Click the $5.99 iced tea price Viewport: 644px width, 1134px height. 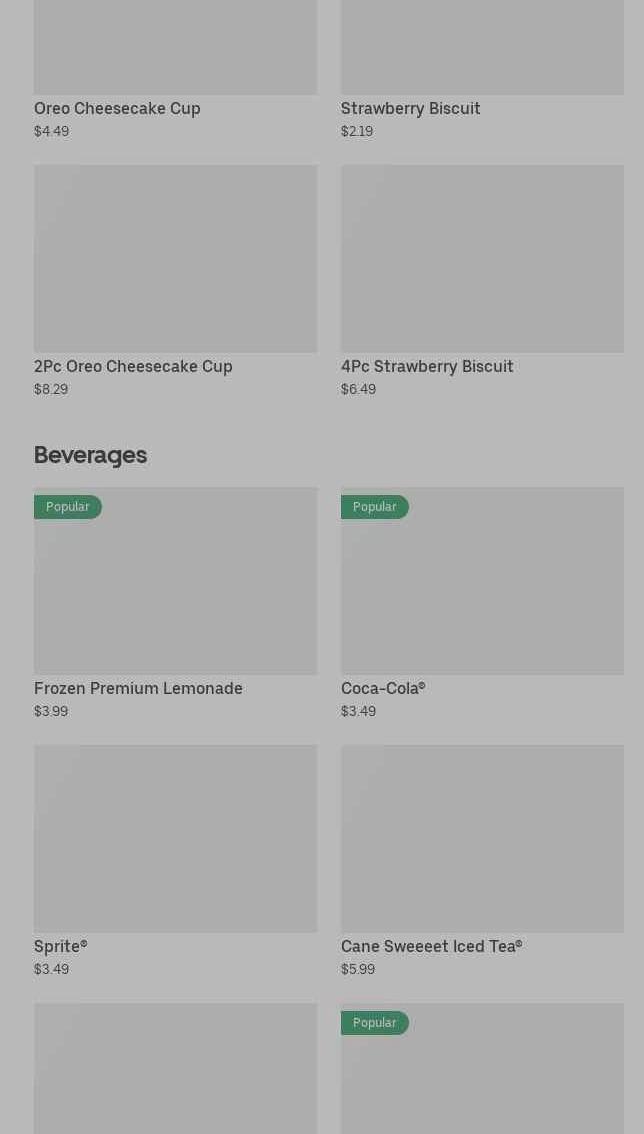(358, 969)
